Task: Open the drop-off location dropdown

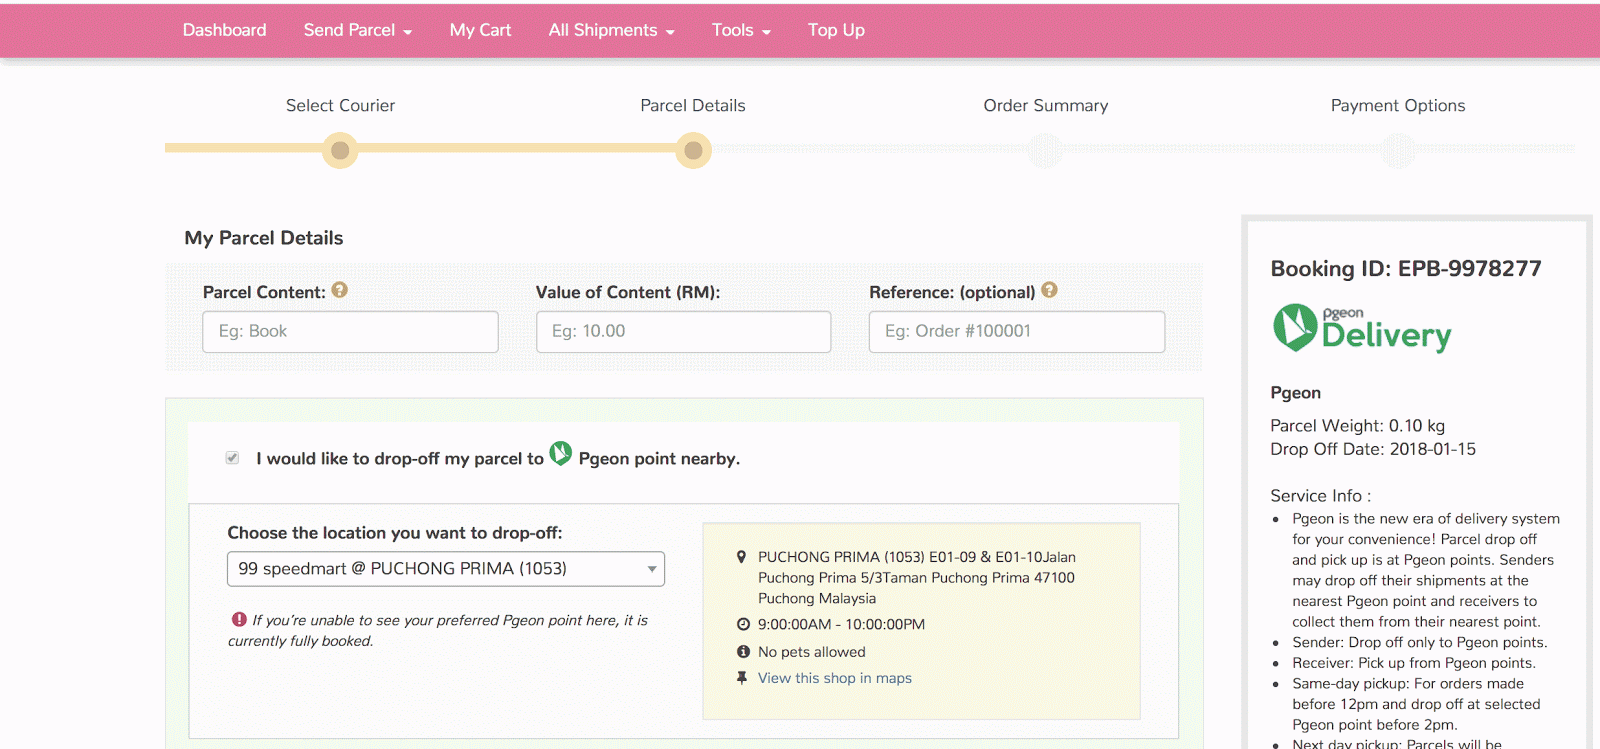Action: [x=446, y=569]
